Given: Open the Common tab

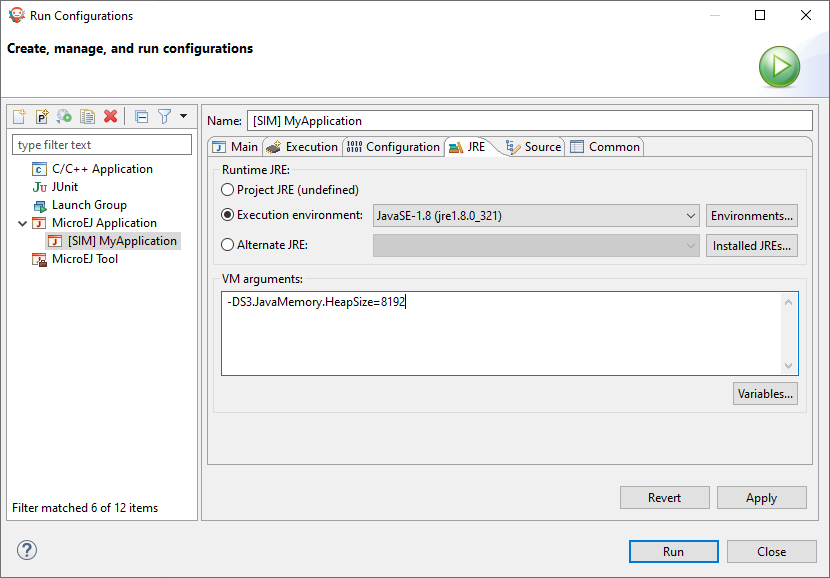Looking at the screenshot, I should point(605,147).
